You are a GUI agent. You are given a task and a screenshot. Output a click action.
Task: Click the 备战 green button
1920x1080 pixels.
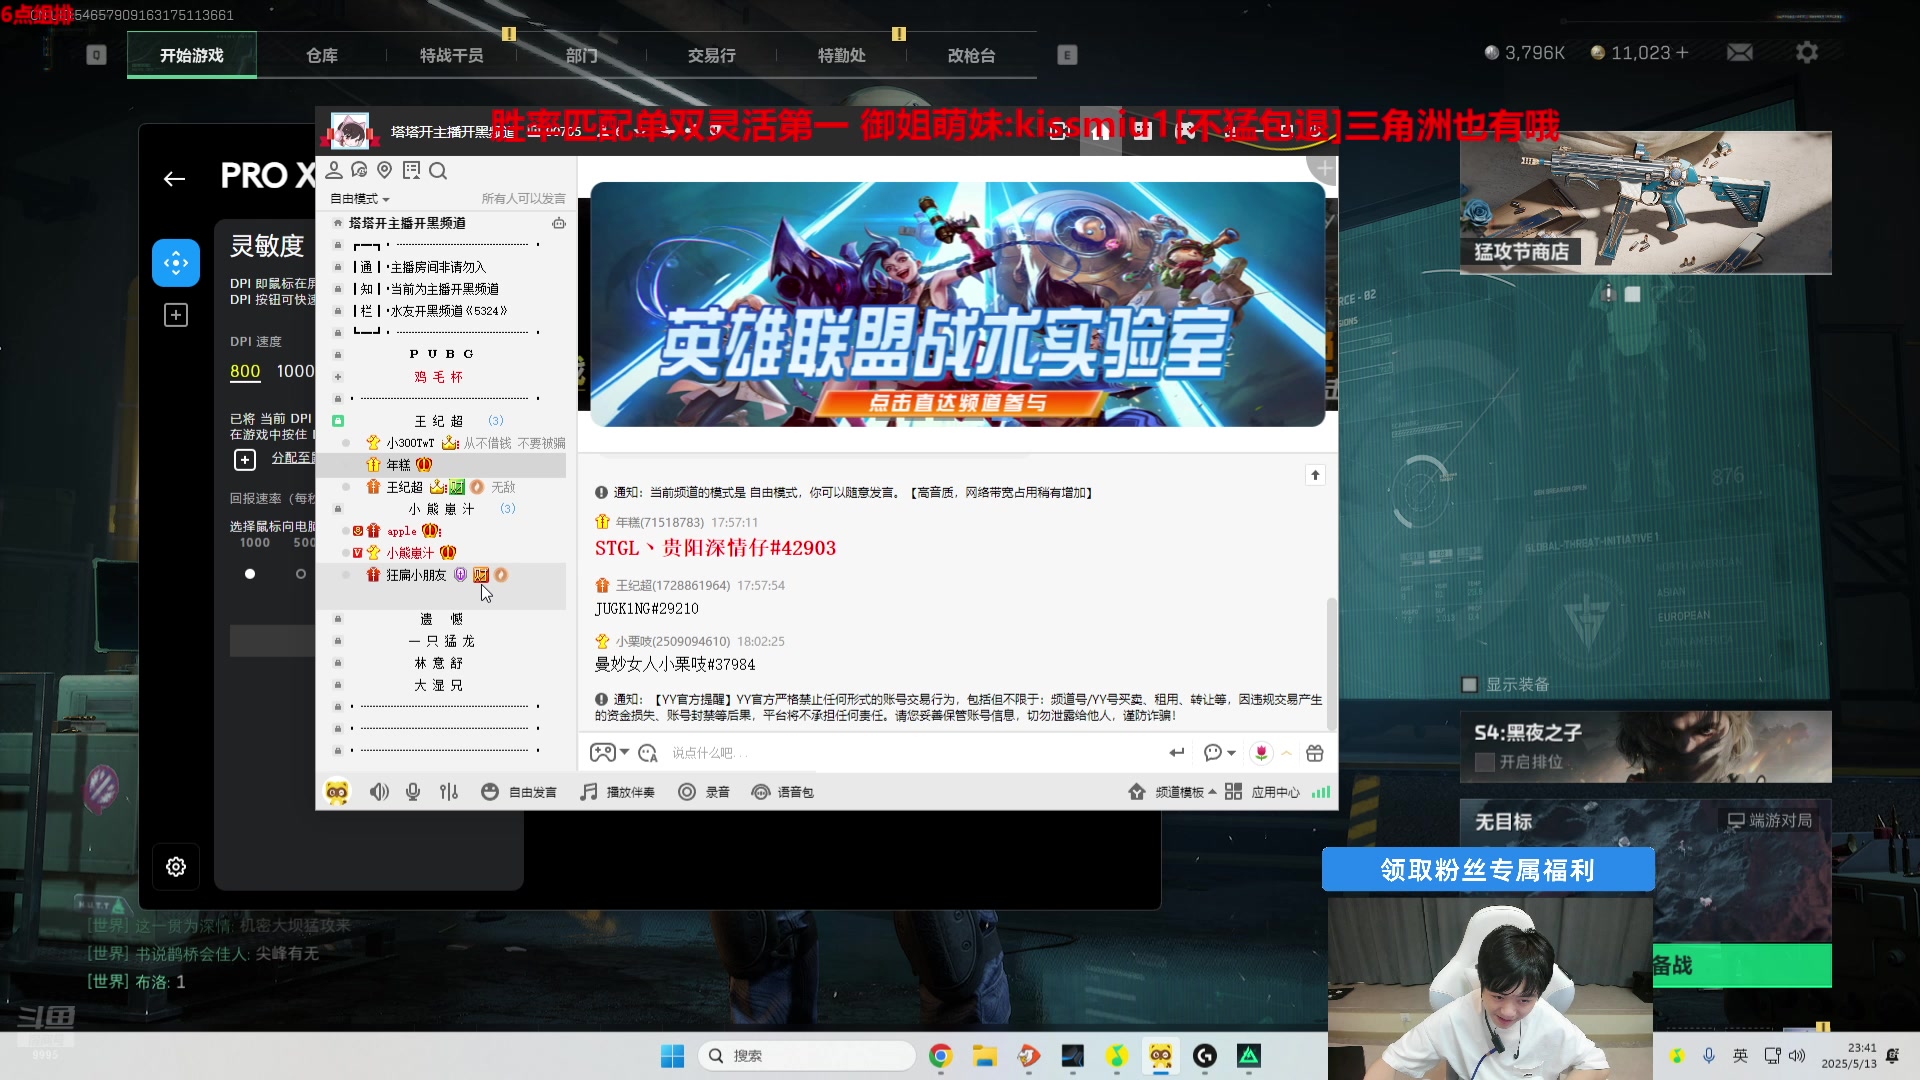pyautogui.click(x=1742, y=965)
